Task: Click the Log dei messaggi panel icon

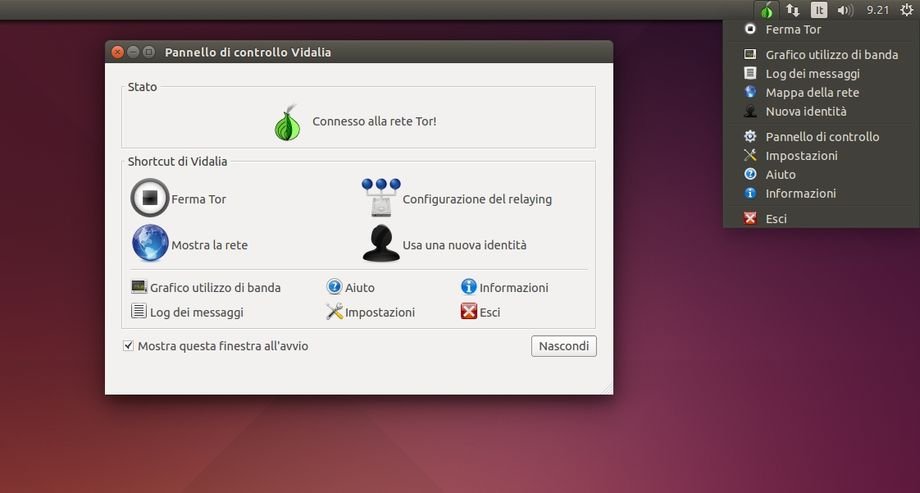Action: (139, 312)
